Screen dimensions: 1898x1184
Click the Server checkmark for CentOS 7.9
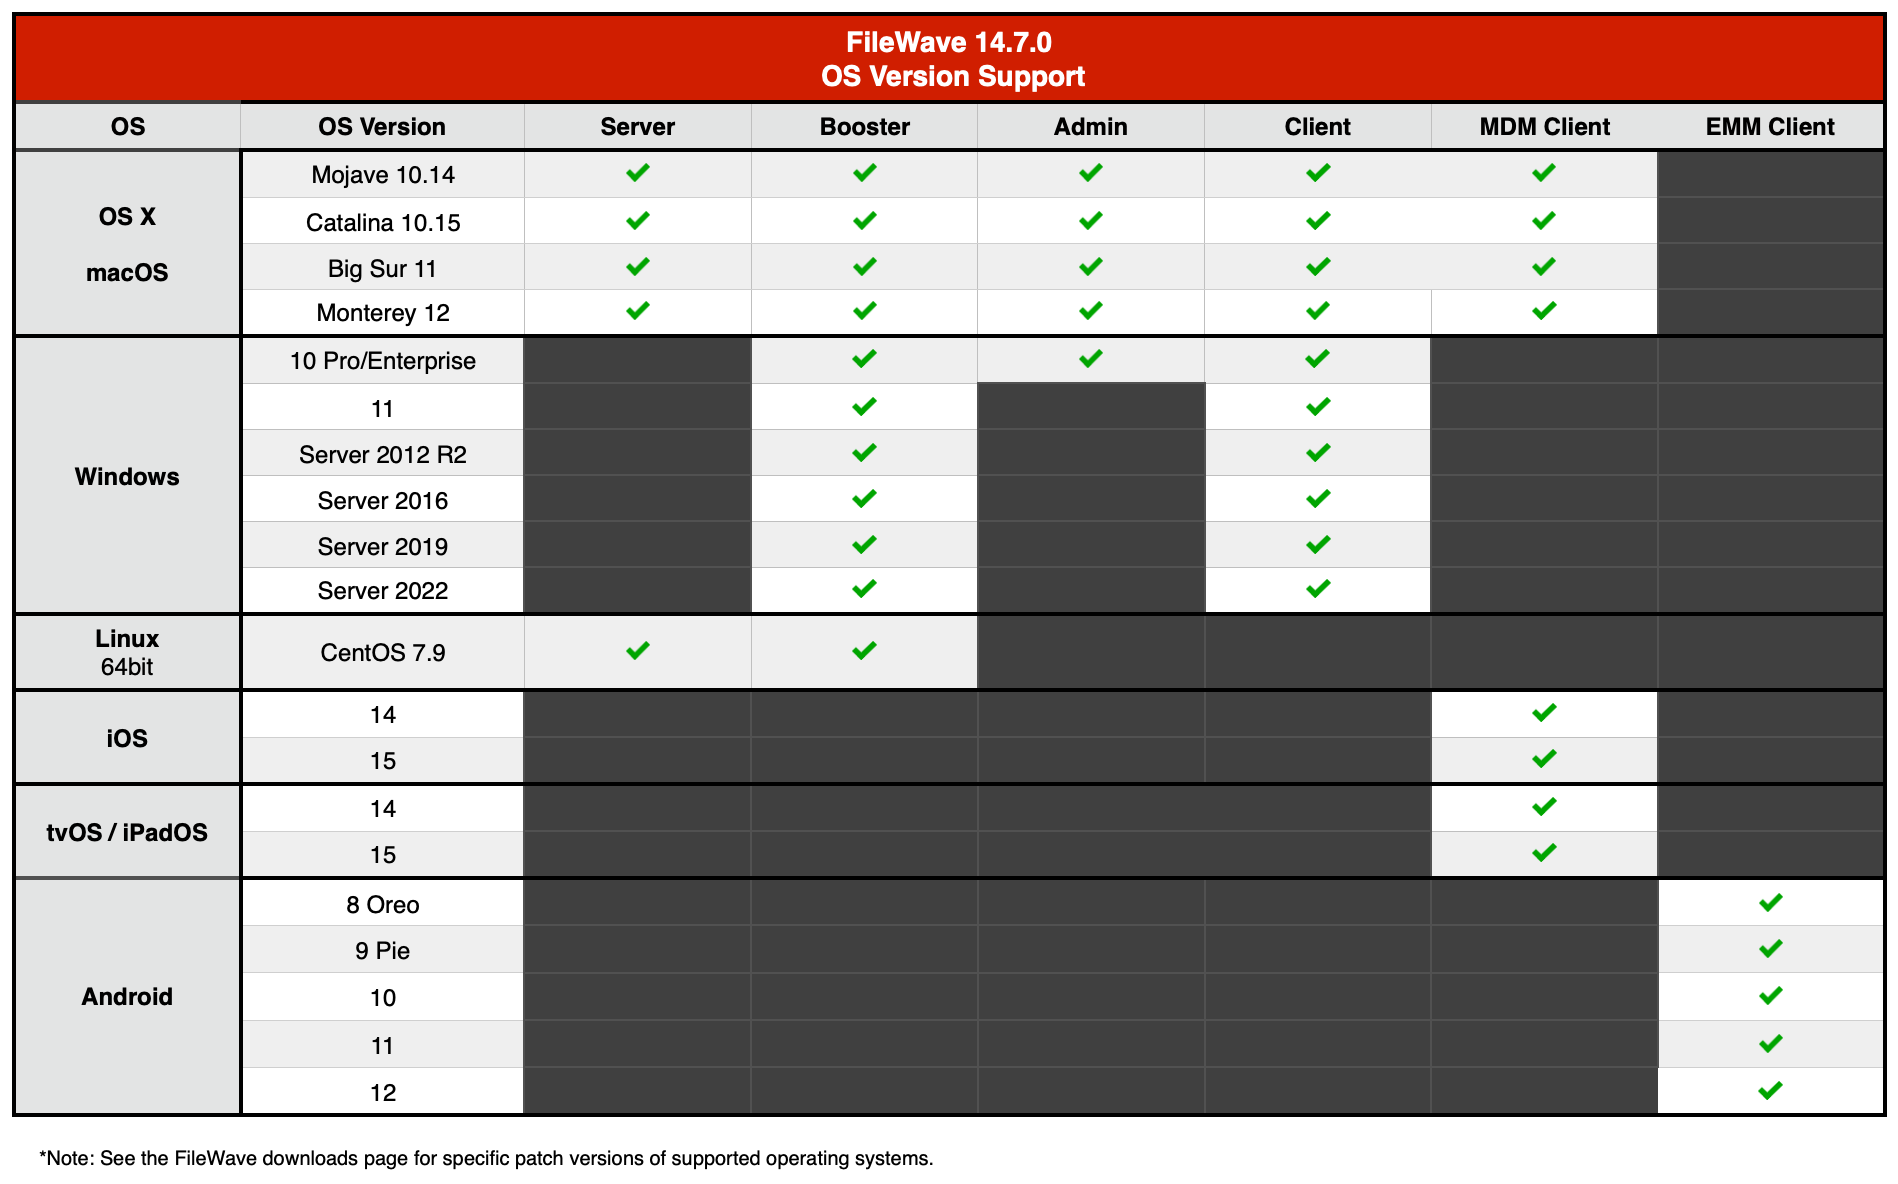tap(638, 651)
